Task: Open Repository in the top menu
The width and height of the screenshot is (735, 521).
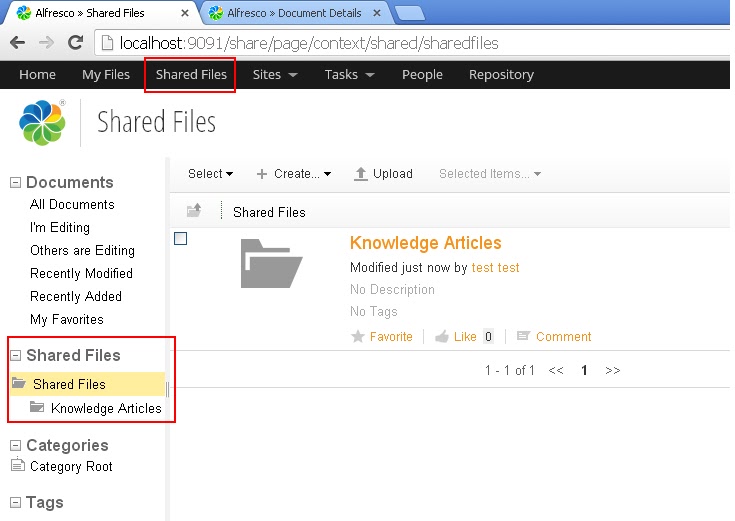Action: 502,75
